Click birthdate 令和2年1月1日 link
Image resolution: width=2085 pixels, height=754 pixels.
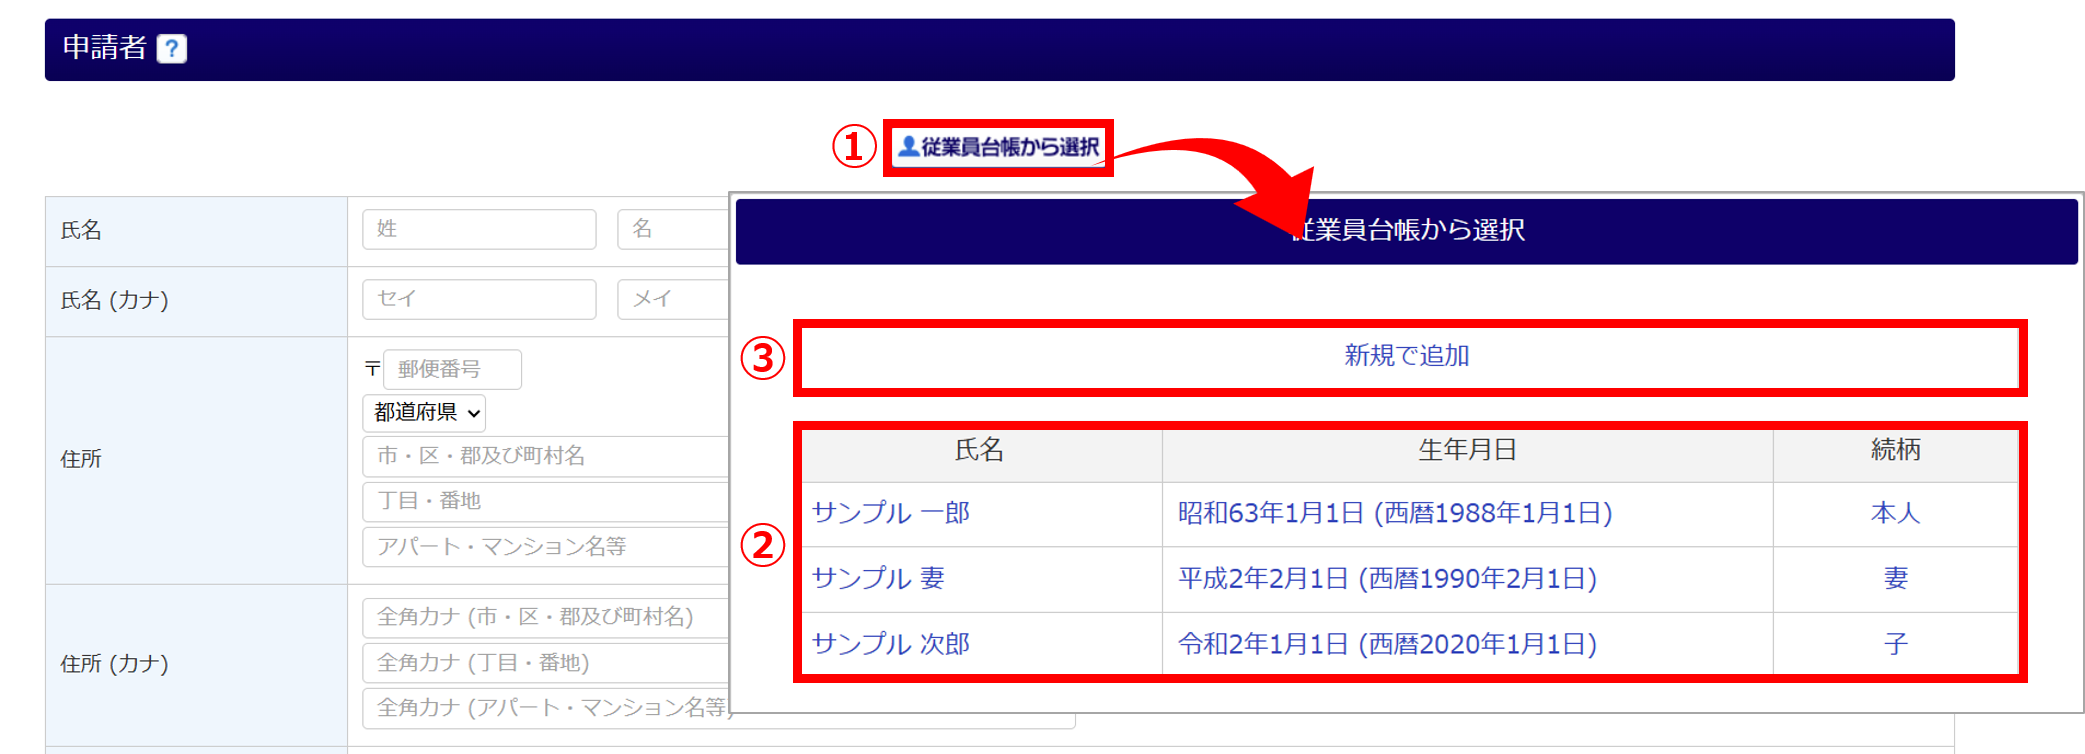point(1387,644)
